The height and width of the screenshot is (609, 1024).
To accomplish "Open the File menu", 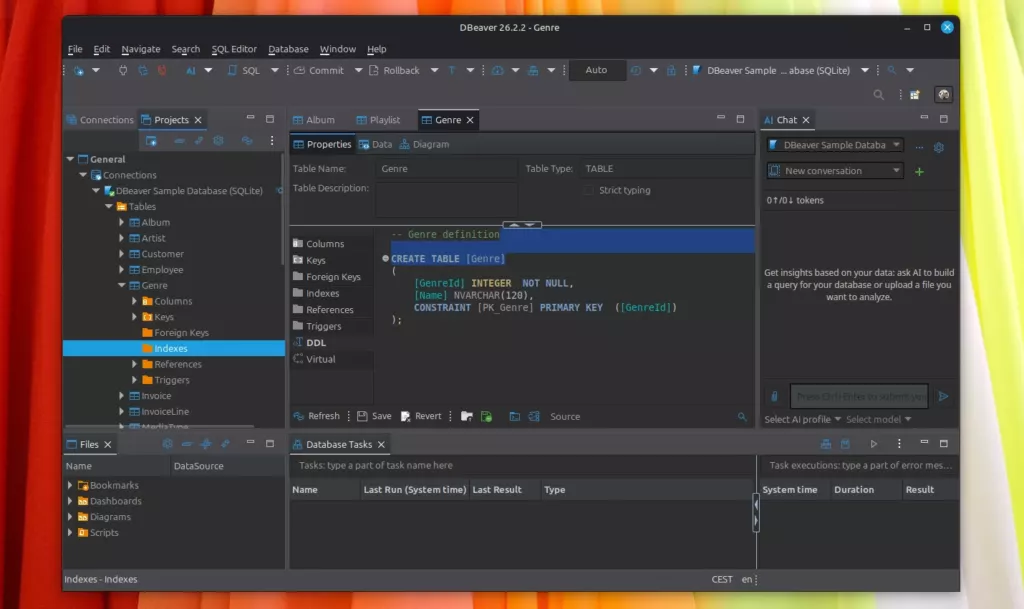I will click(x=75, y=49).
